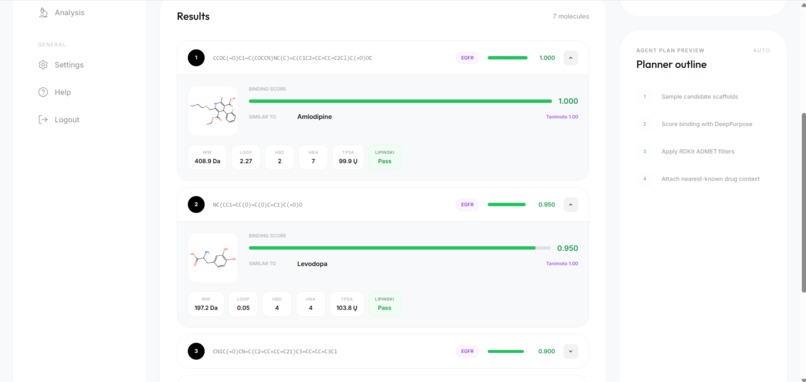Image resolution: width=806 pixels, height=382 pixels.
Task: Click the SMILES string of result 2
Action: click(258, 205)
